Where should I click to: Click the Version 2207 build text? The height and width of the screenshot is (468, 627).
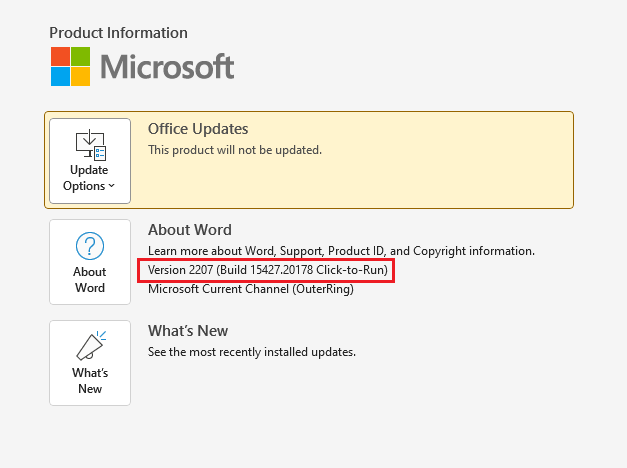[x=268, y=270]
